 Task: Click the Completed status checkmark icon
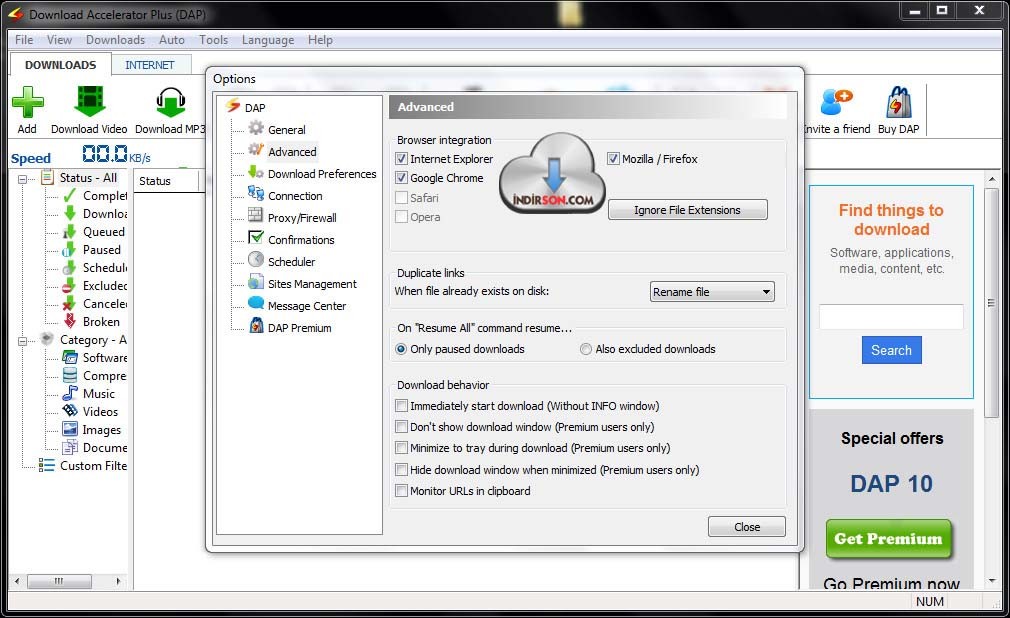point(70,195)
